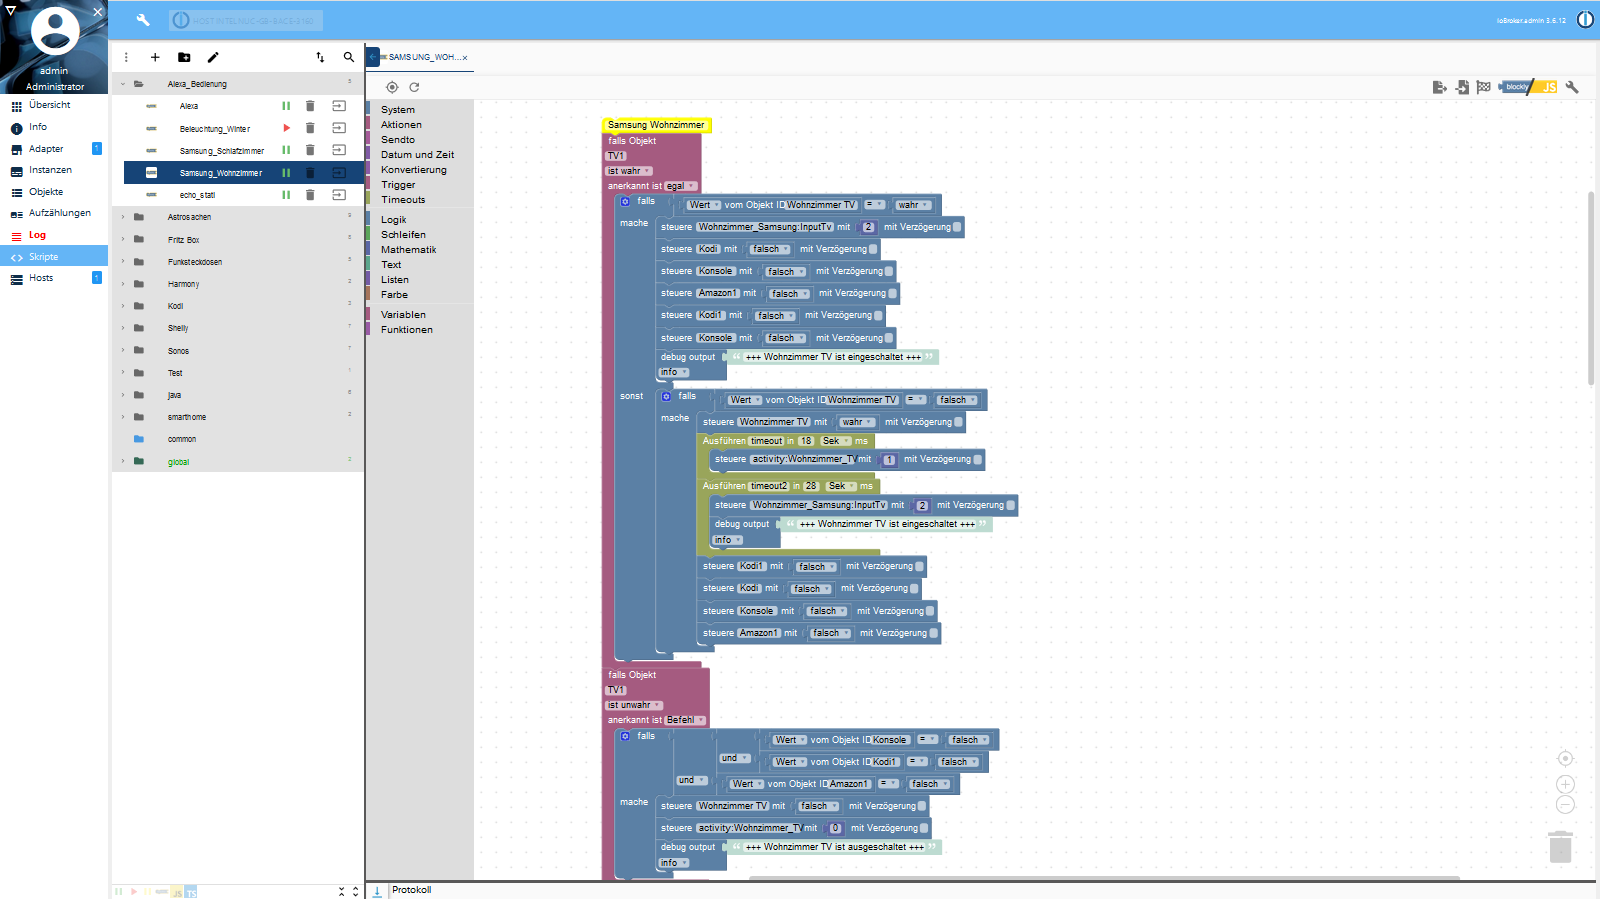This screenshot has width=1600, height=899.
Task: Click protocol scroll-down arrow icon
Action: coord(377,890)
